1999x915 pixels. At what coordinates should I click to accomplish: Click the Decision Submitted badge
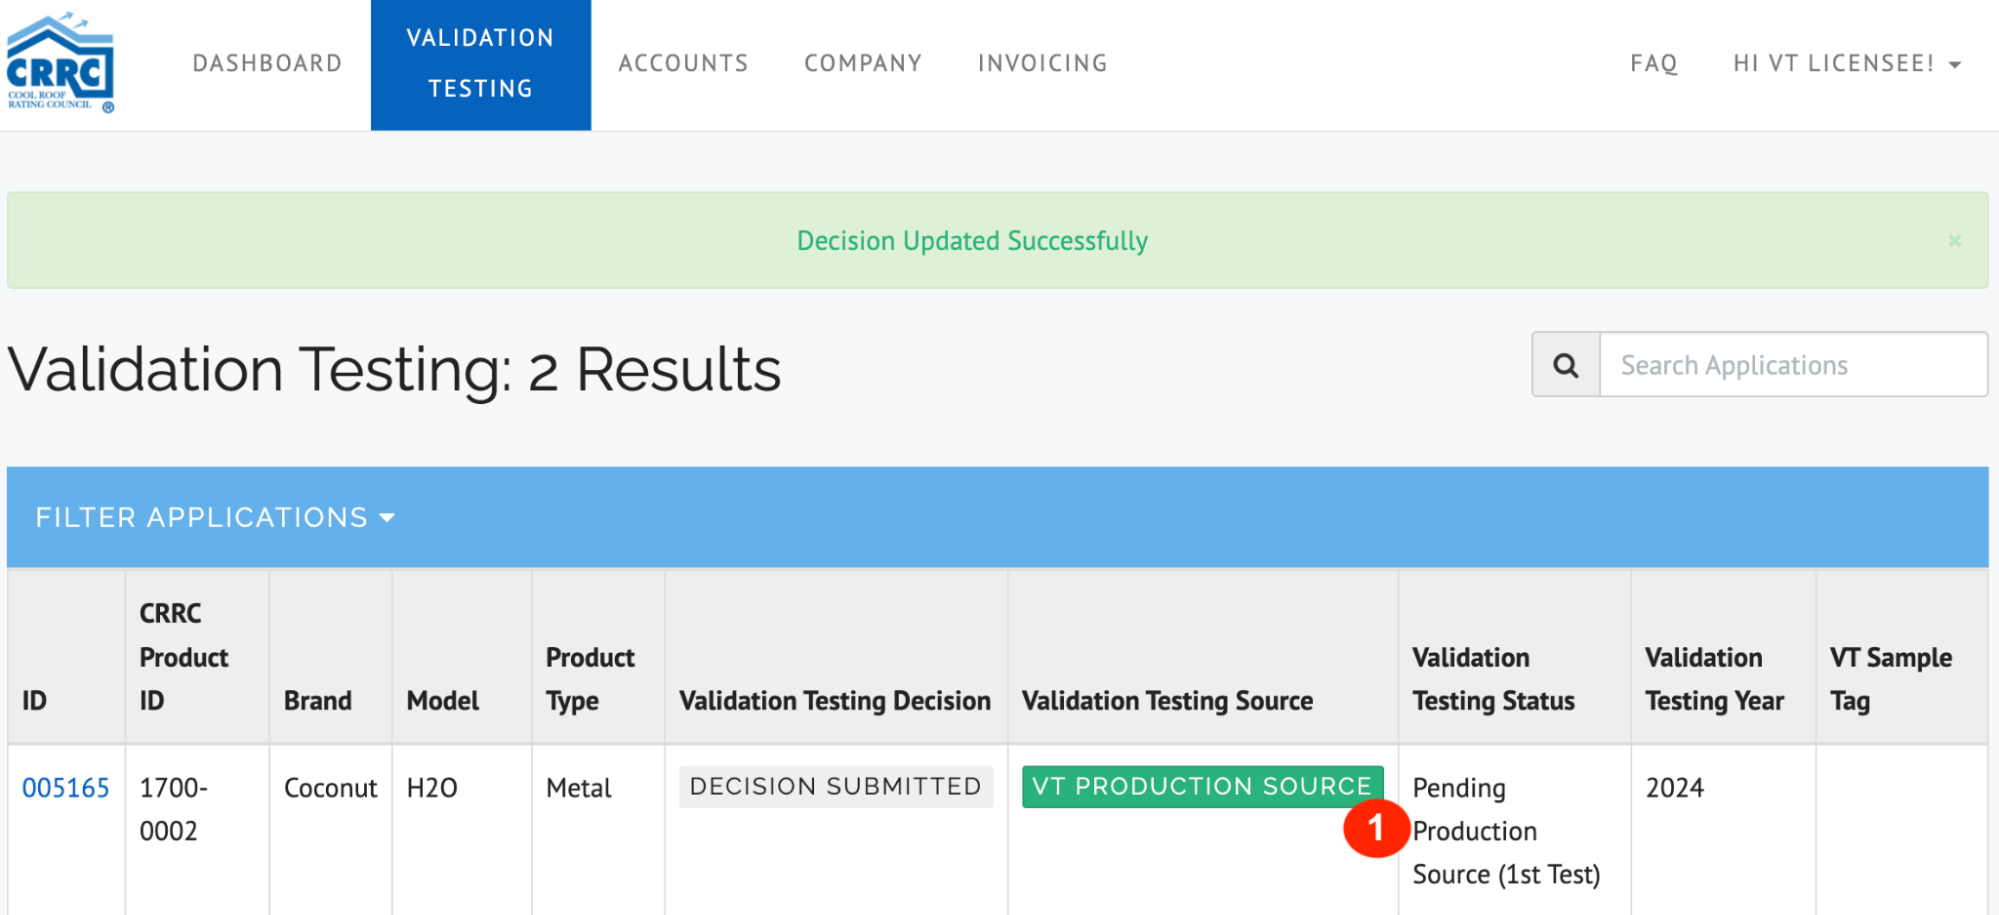tap(835, 787)
